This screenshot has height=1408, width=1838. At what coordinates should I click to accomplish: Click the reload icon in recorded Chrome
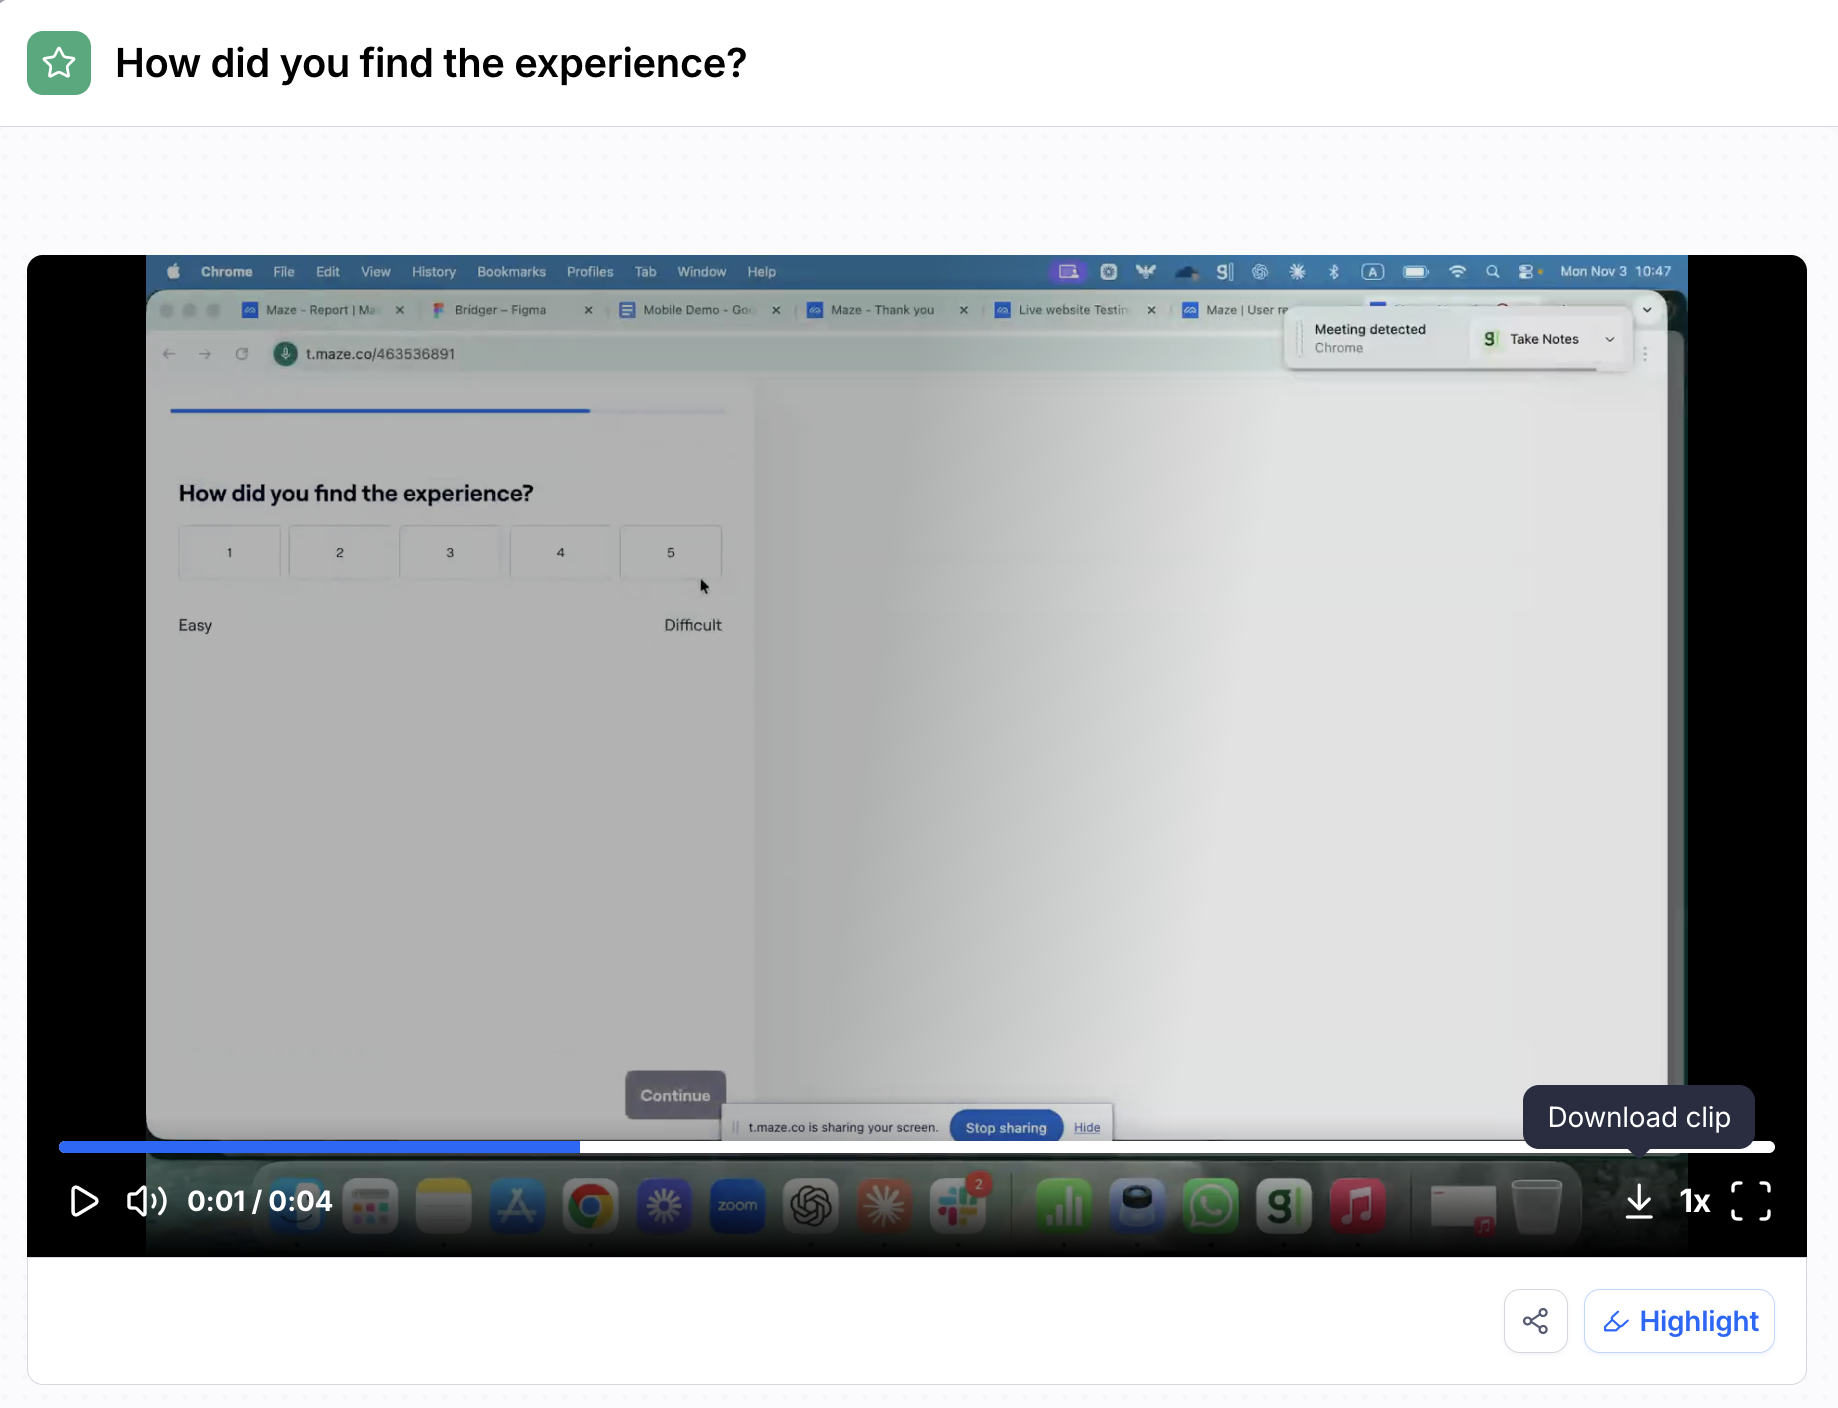pos(242,354)
